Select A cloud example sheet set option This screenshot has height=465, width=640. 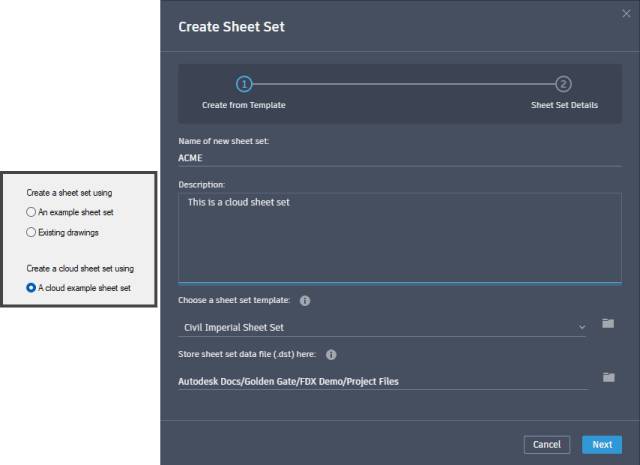pos(31,288)
